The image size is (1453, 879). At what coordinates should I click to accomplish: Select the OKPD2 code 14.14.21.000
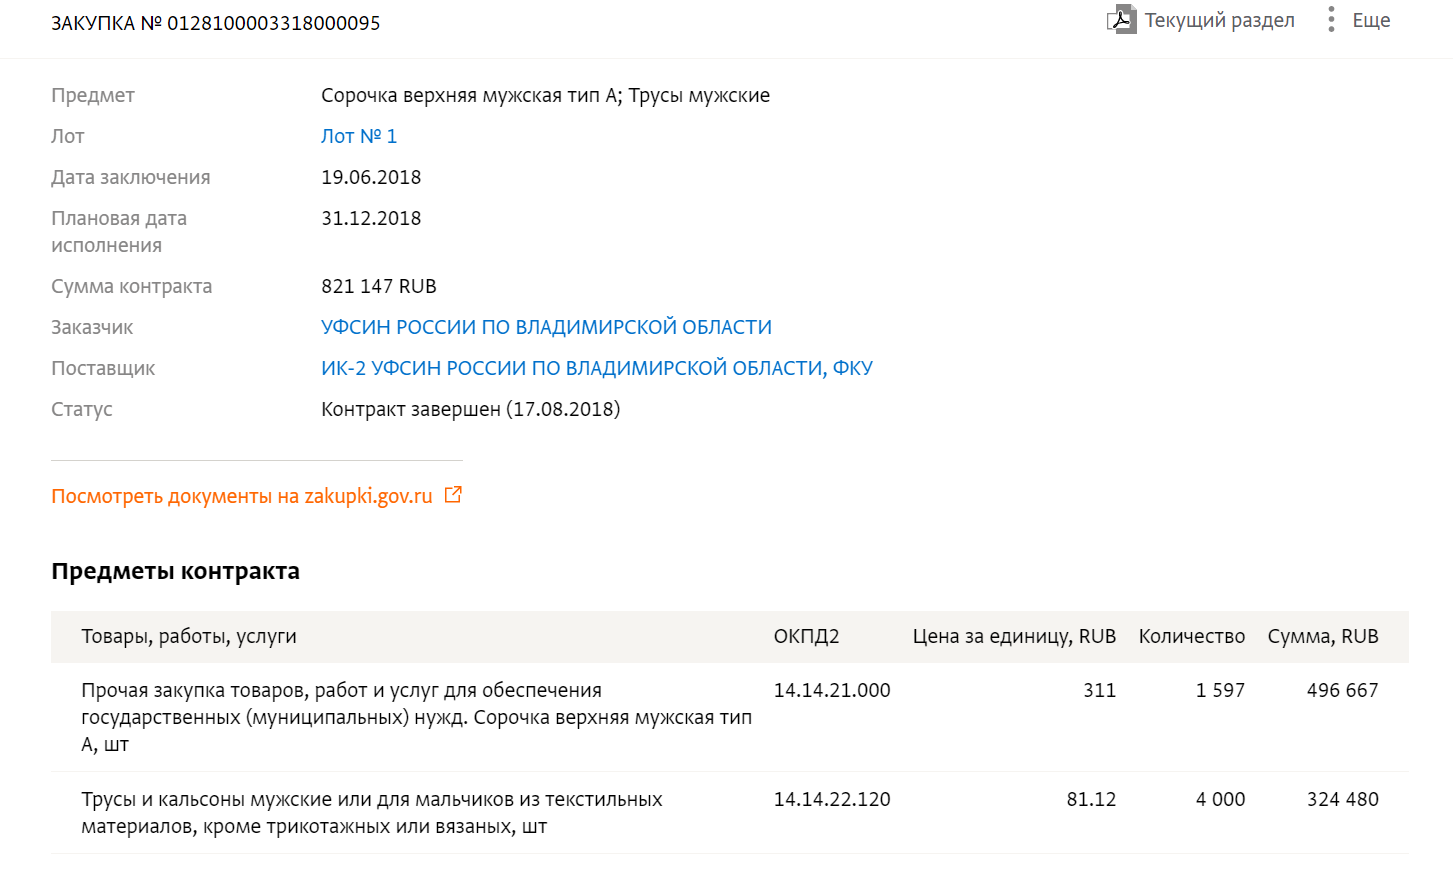[x=832, y=690]
